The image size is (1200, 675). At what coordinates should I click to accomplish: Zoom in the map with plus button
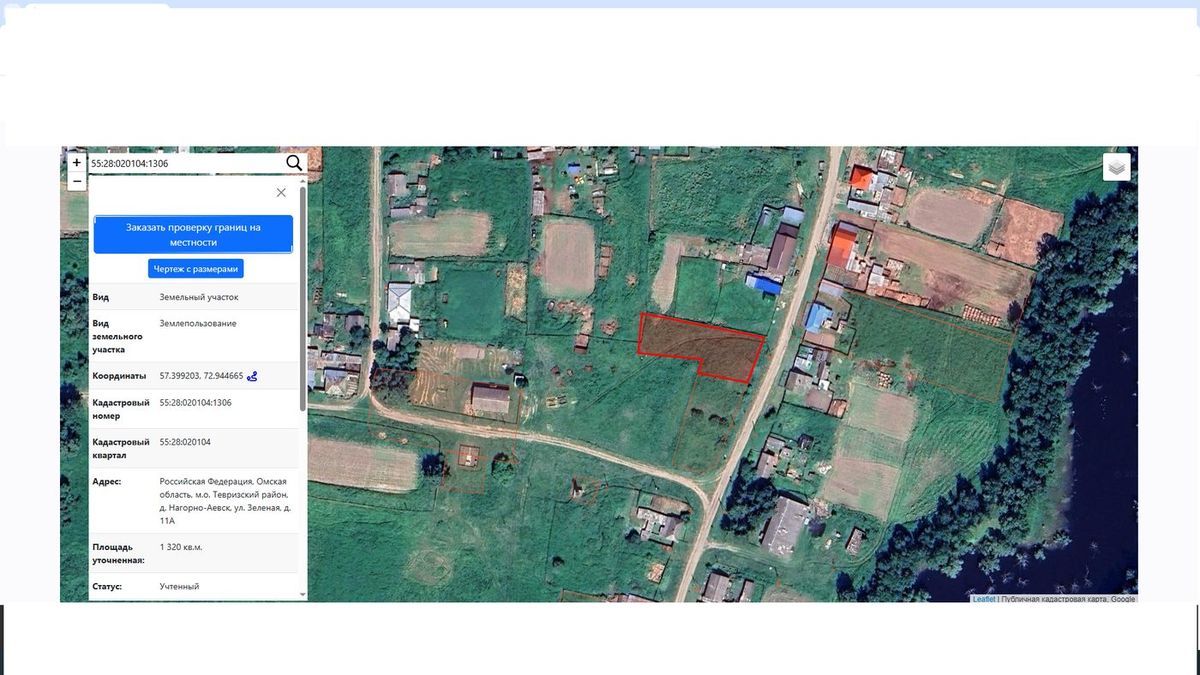[77, 162]
